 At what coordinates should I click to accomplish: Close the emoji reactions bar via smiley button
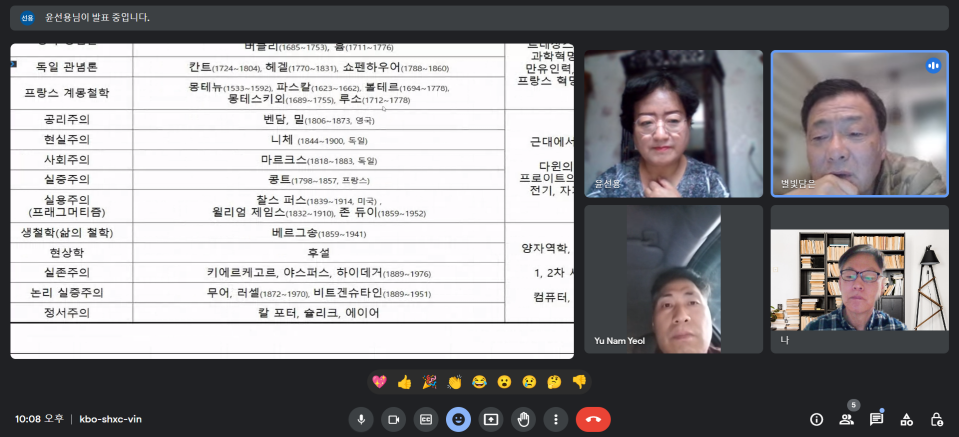[458, 419]
